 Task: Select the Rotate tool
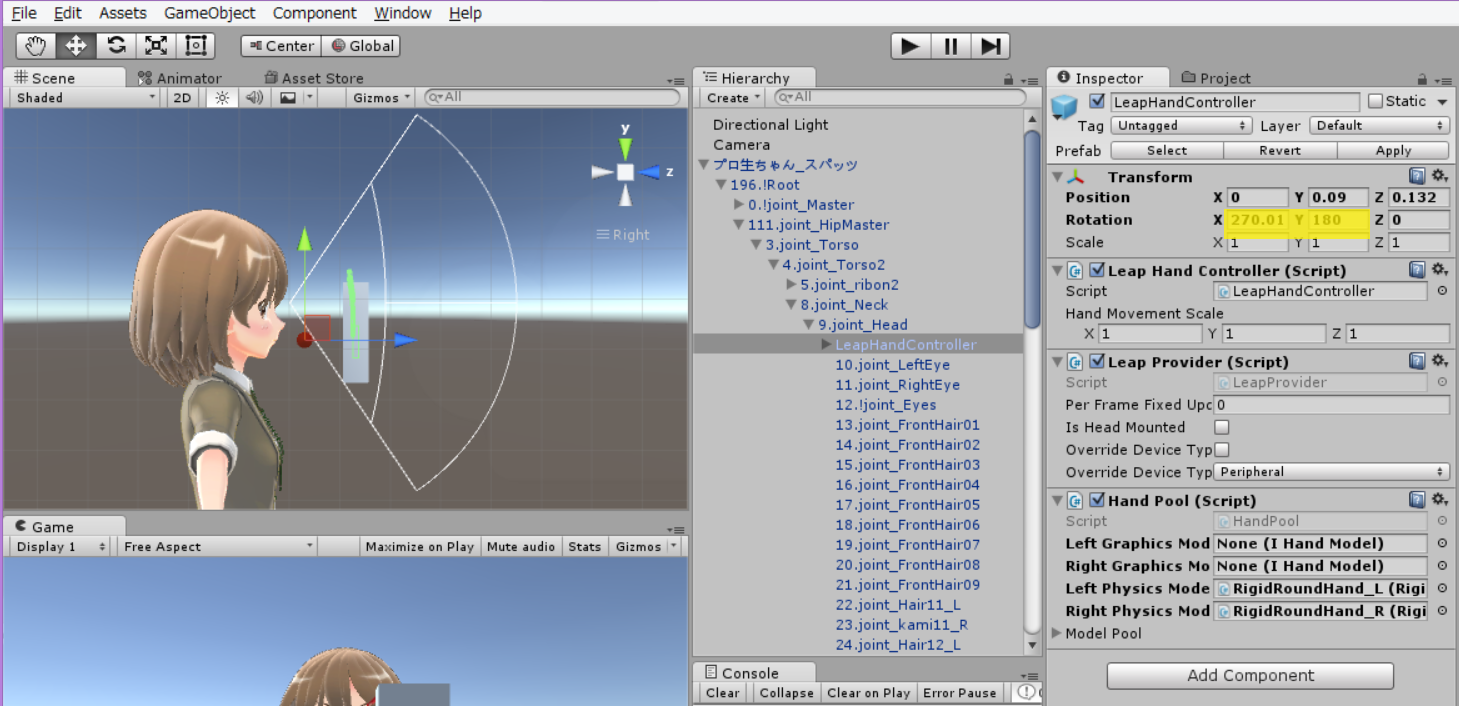[114, 45]
